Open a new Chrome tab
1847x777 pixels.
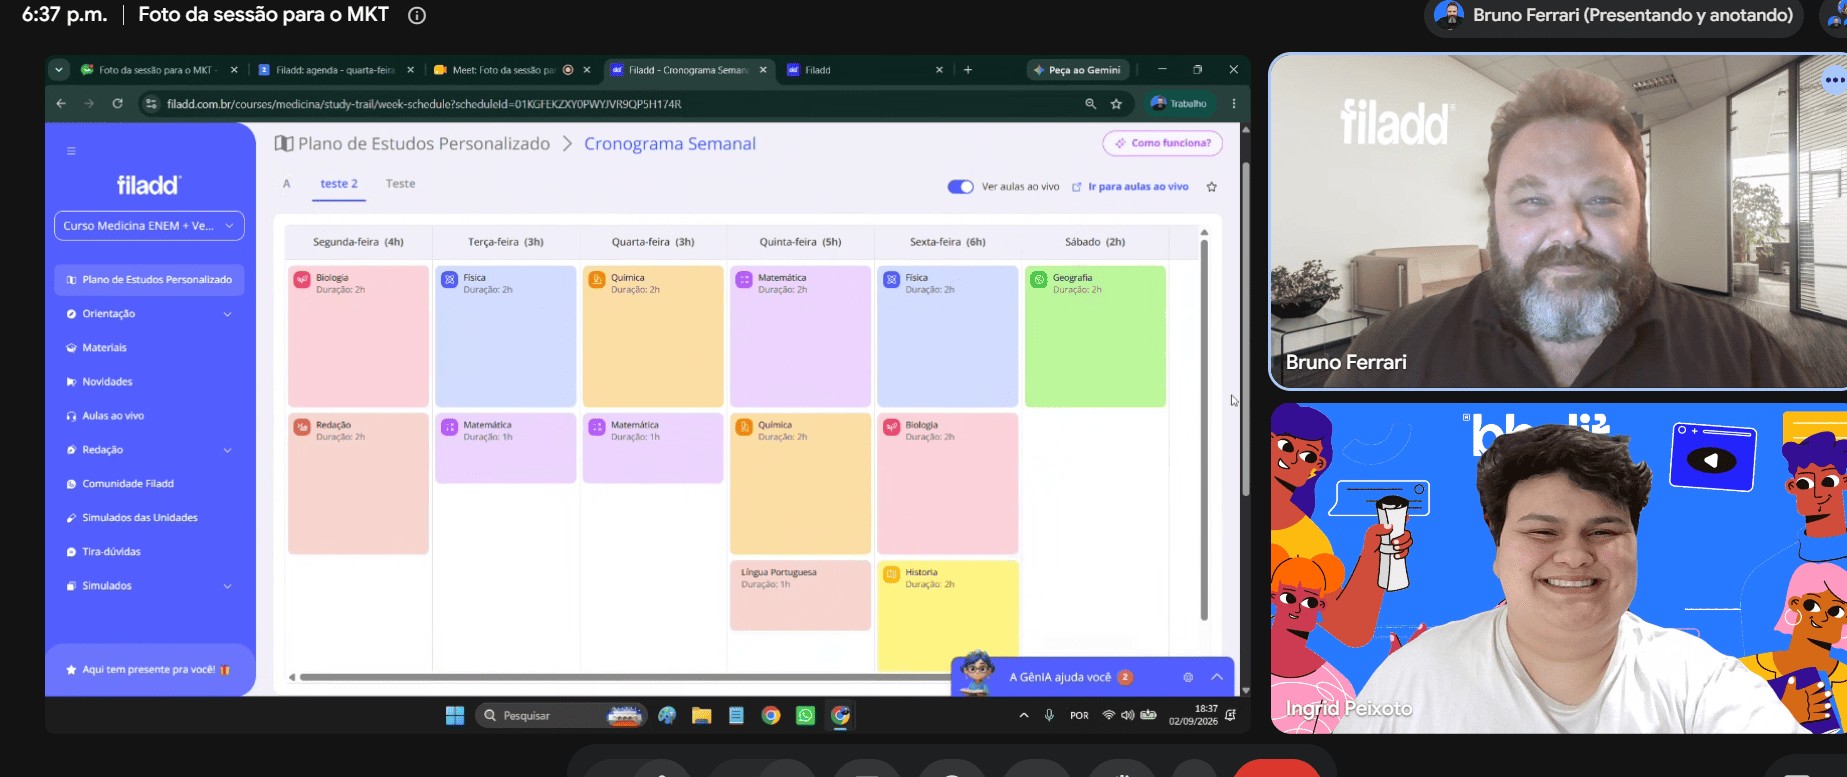click(967, 70)
